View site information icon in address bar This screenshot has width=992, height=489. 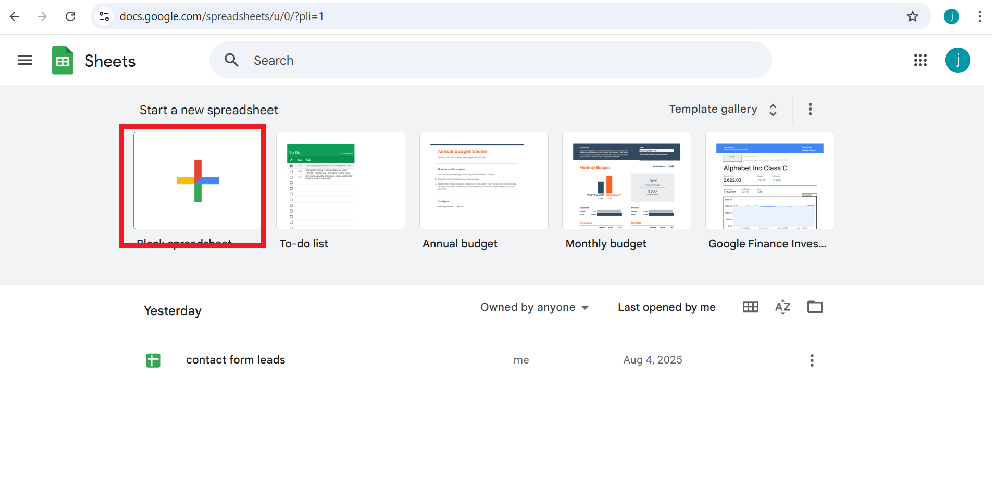[104, 16]
